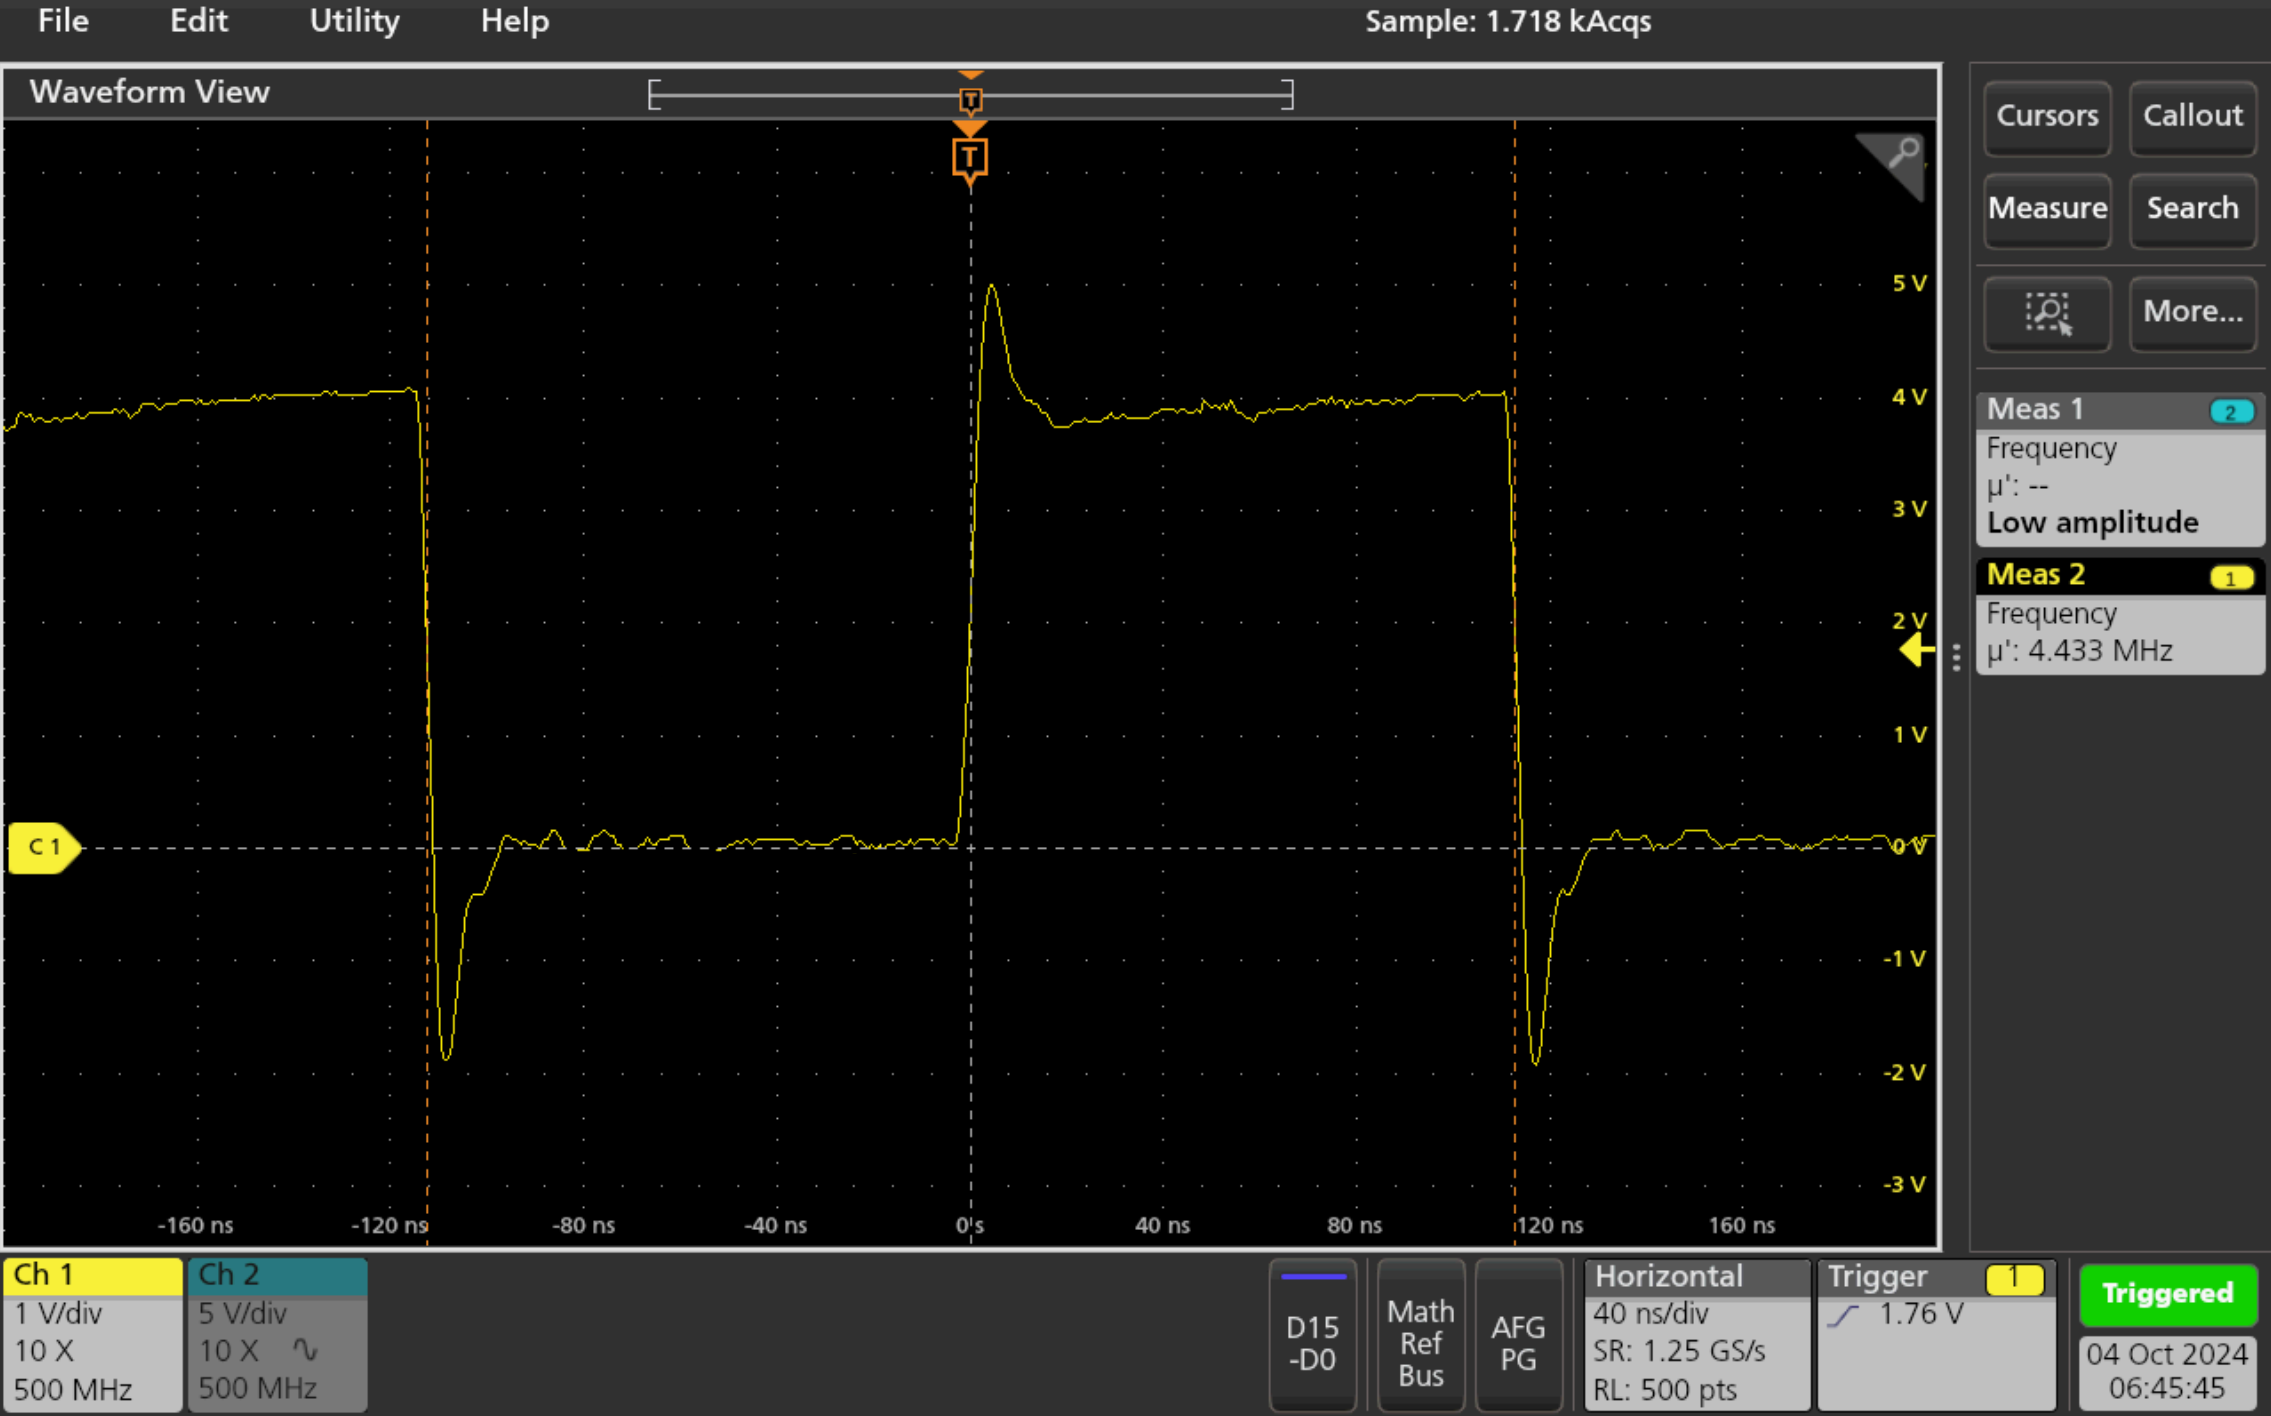Click the Measure button
Viewport: 2271px width, 1416px height.
[x=2046, y=208]
